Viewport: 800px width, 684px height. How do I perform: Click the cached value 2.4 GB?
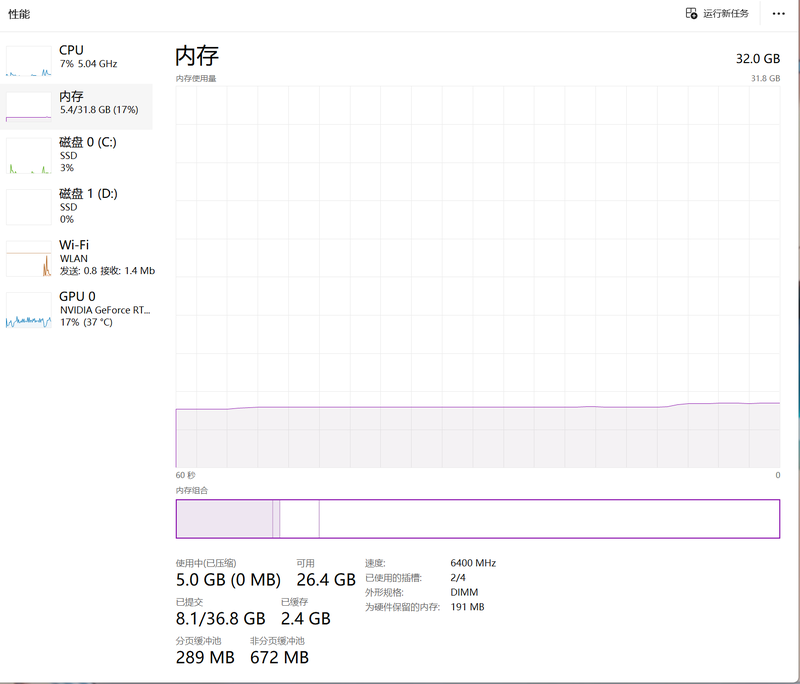click(x=306, y=618)
